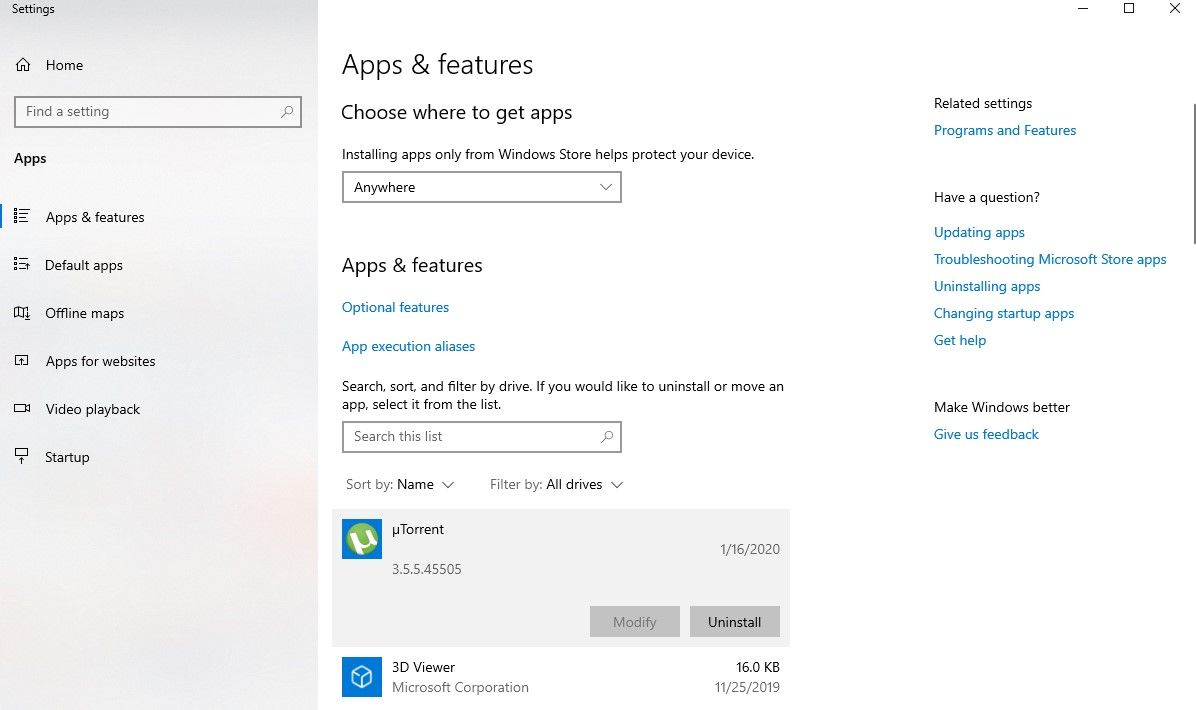Open Default apps section
Viewport: 1196px width, 710px height.
coord(84,265)
